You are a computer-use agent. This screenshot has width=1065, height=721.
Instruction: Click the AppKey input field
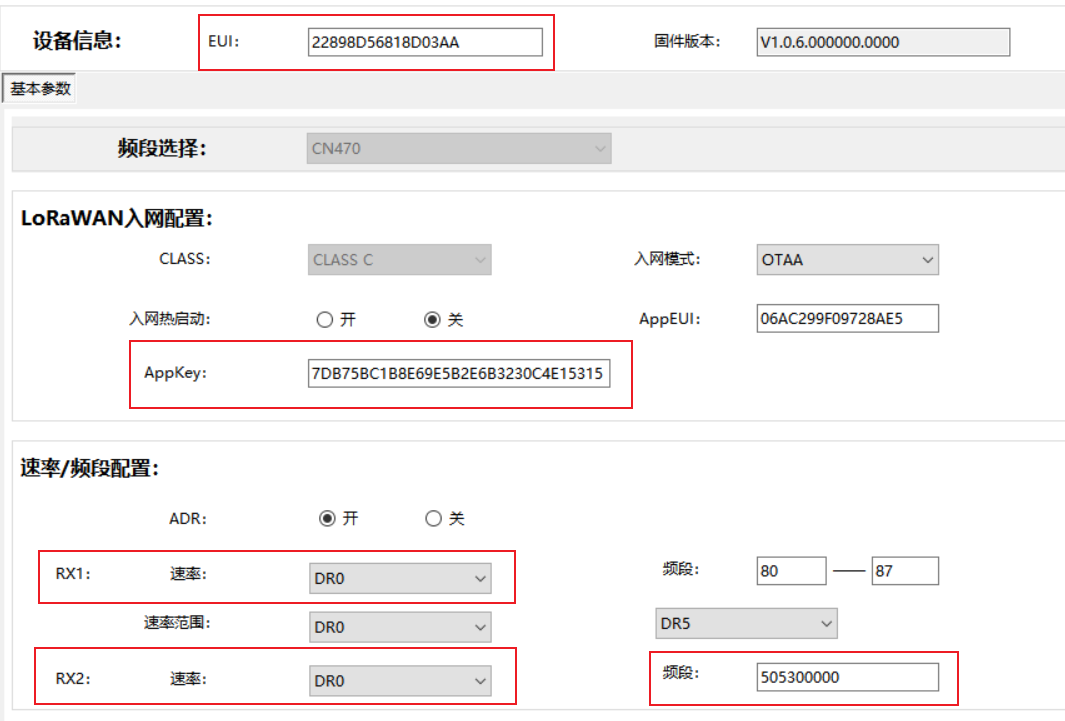point(459,373)
